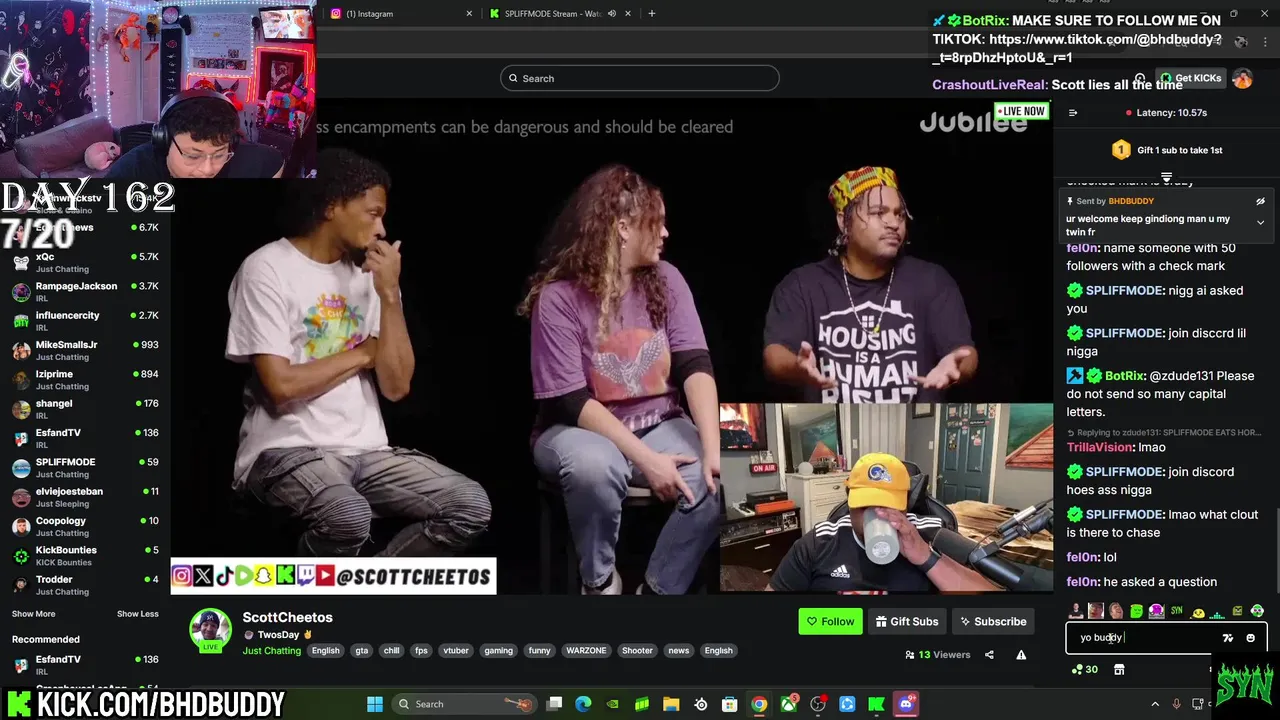Open xQc channel in sidebar
The width and height of the screenshot is (1280, 720).
[x=85, y=262]
